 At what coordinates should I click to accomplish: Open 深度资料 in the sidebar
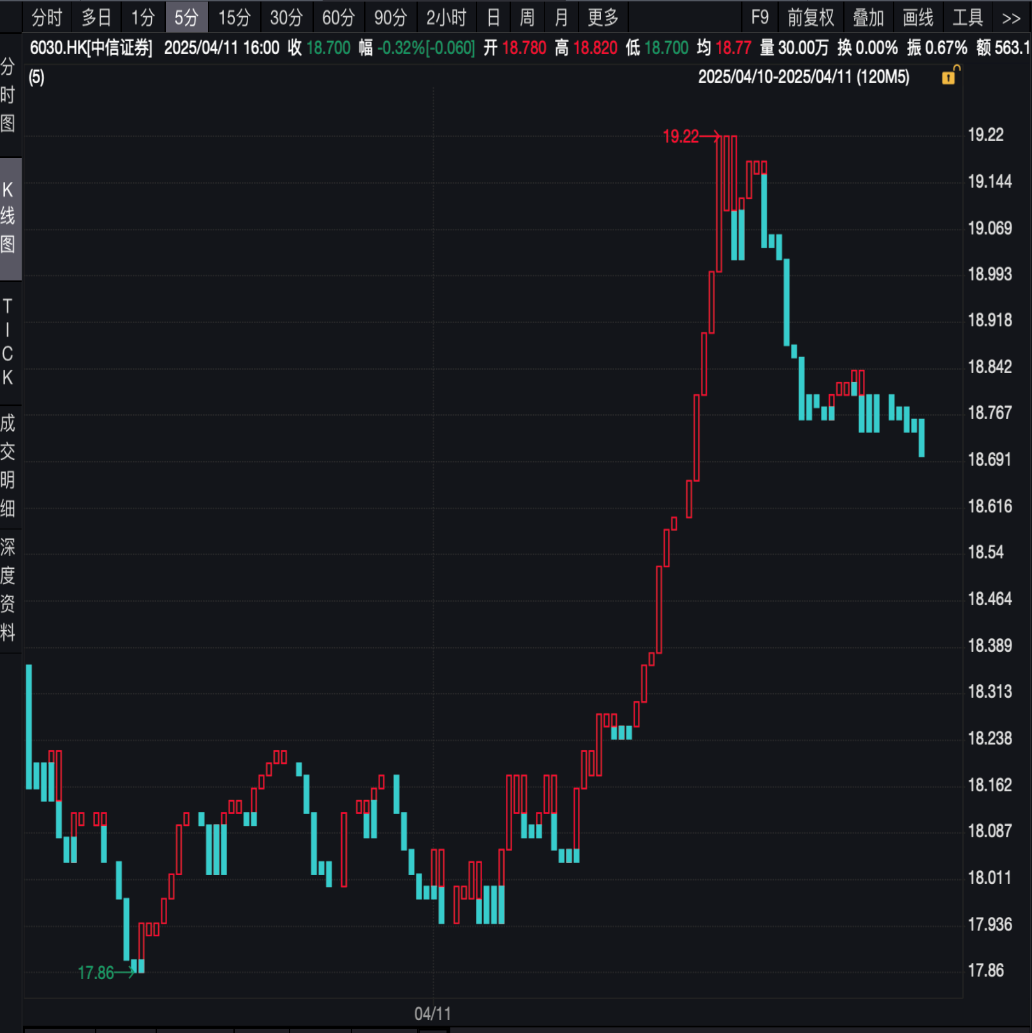[x=9, y=589]
